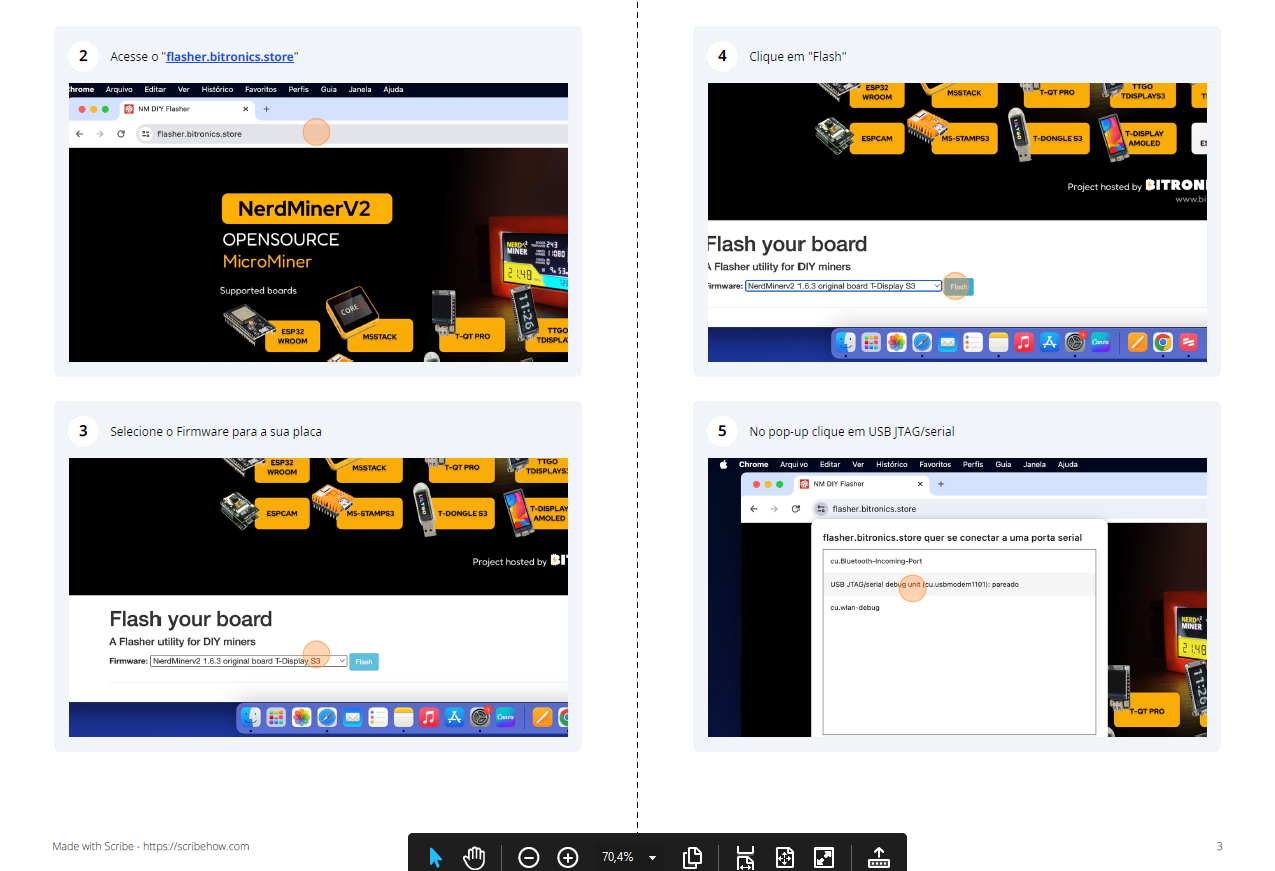Click Chrome icon in step 4 dock

pyautogui.click(x=1162, y=342)
